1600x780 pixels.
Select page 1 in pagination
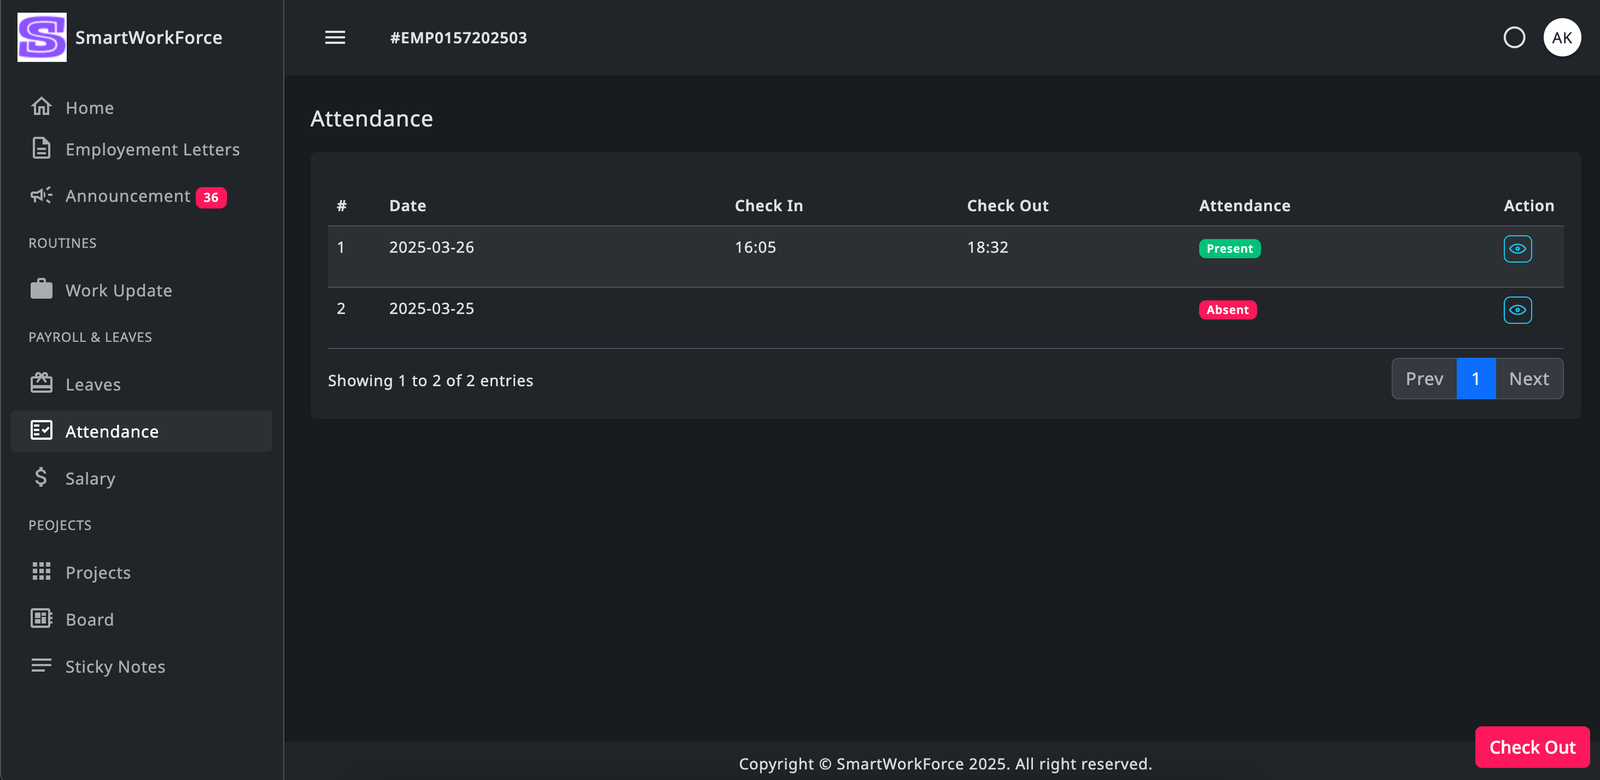coord(1475,379)
